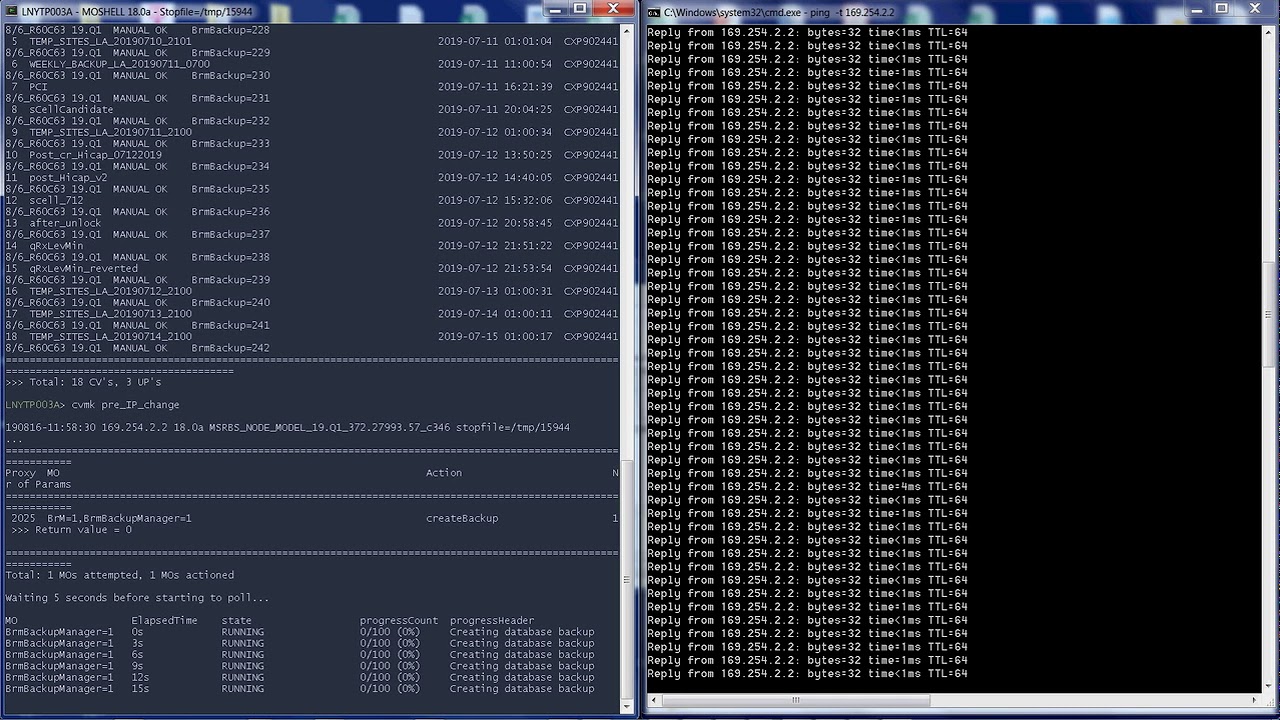Screen dimensions: 1280x720
Task: Click the 'post_Hicap_v2' backup entry
Action: [68, 178]
